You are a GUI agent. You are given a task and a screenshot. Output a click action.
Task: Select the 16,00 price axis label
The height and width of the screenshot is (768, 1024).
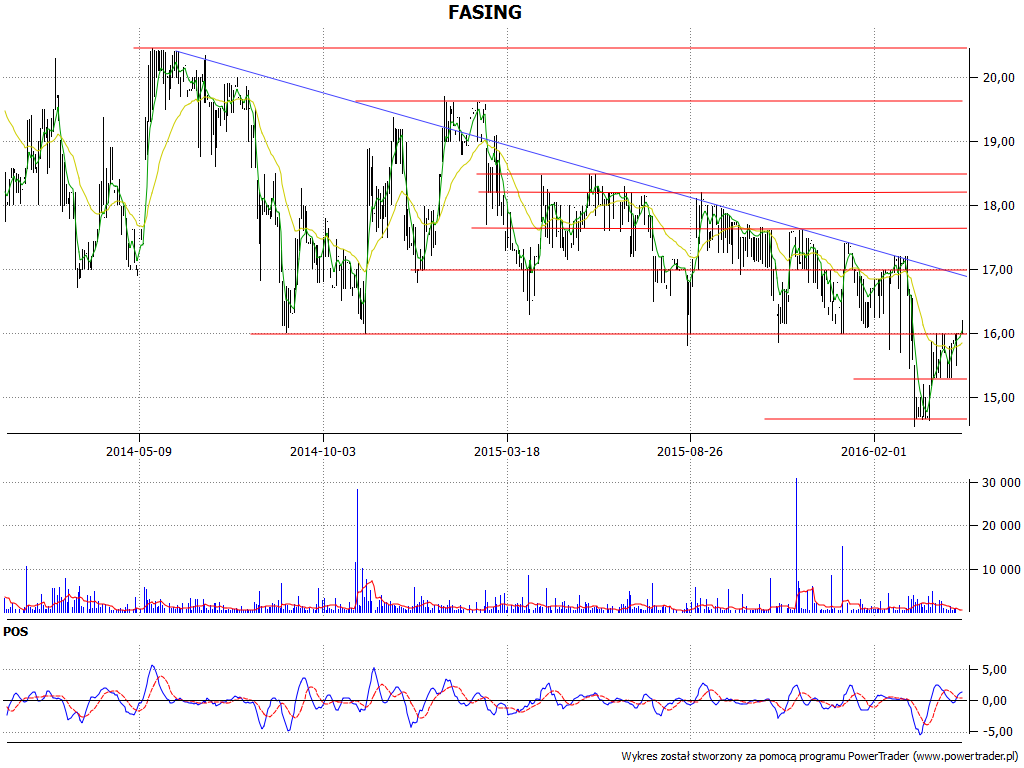(999, 334)
